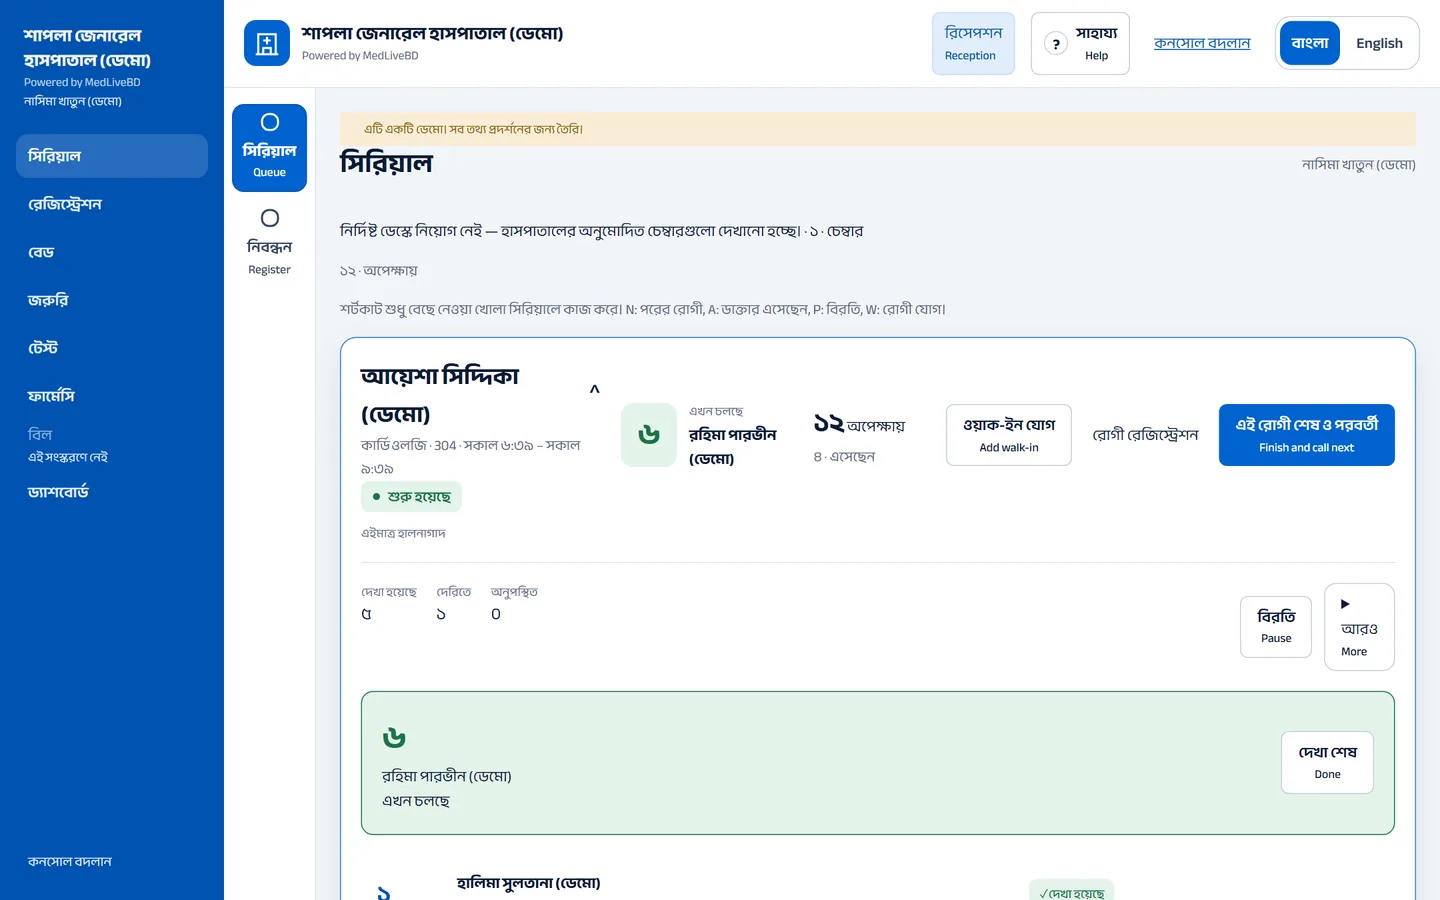1440x900 pixels.
Task: Click the অনুপস্থিত absent counter
Action: click(514, 603)
